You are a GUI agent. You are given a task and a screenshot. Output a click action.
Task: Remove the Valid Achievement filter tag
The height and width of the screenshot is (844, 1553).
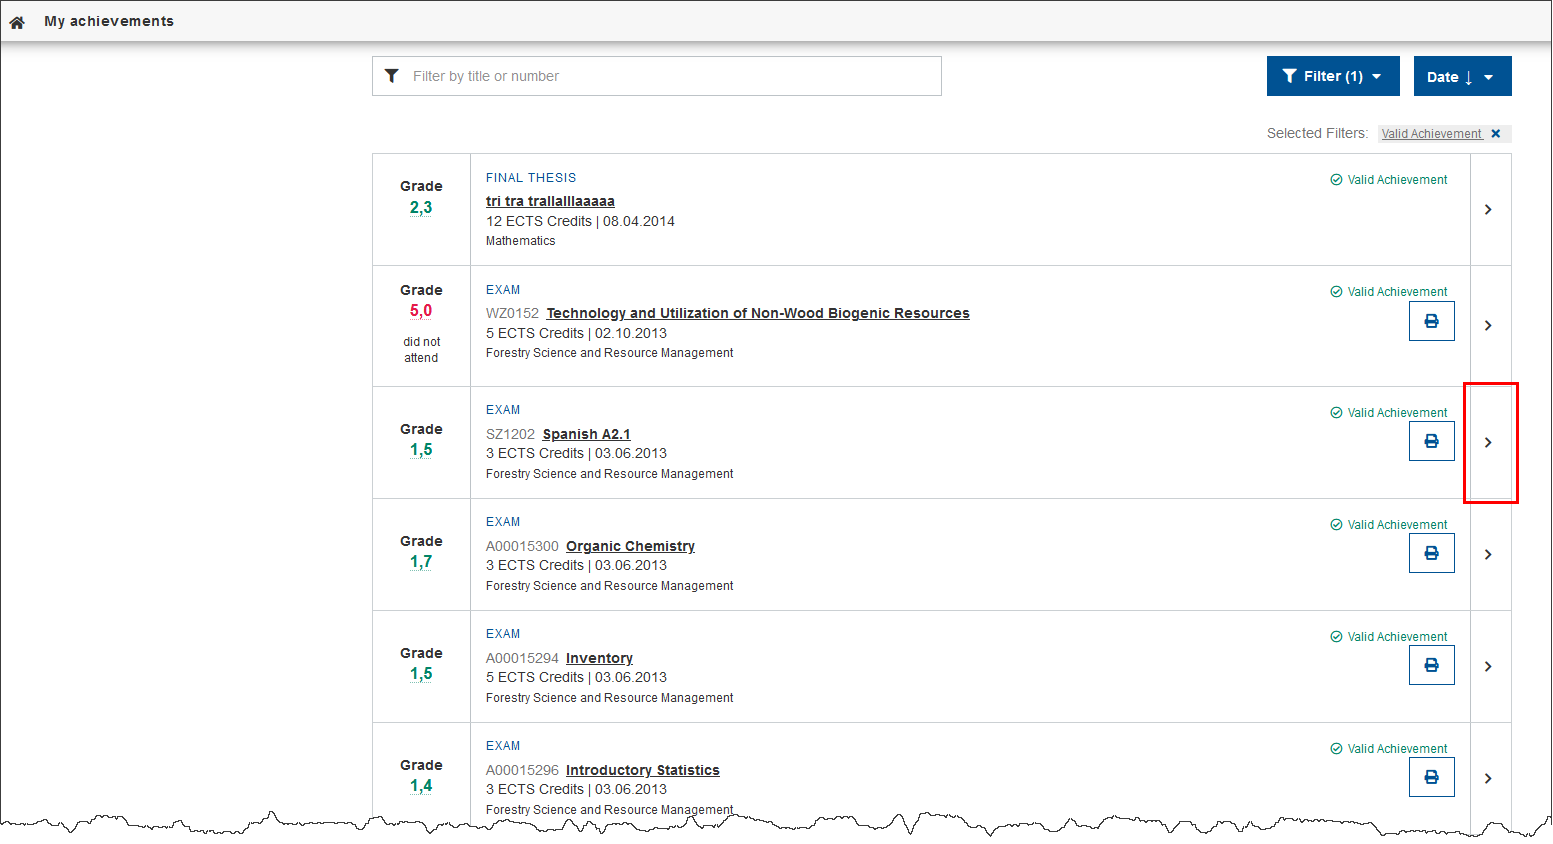(x=1496, y=134)
